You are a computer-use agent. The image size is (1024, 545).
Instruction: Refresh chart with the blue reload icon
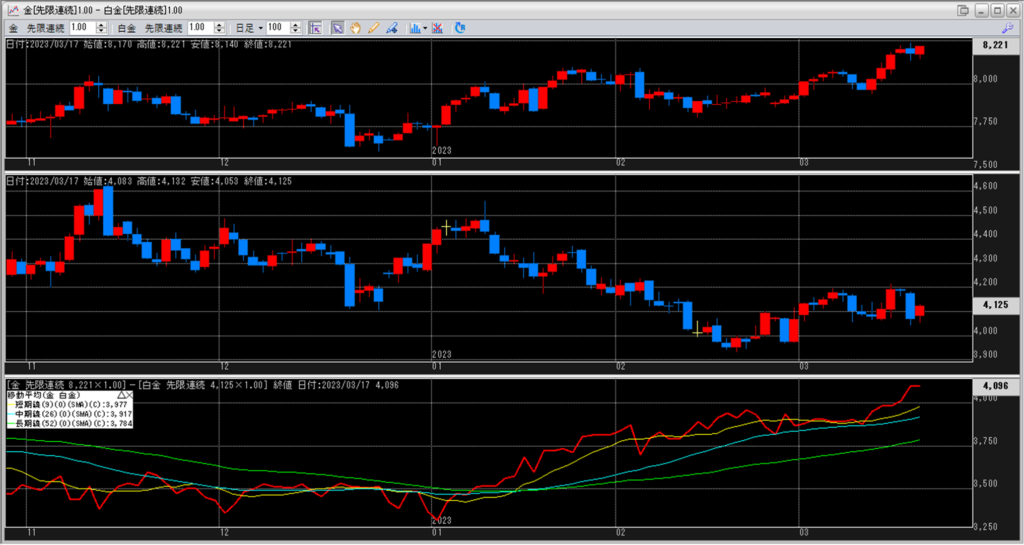coord(460,28)
